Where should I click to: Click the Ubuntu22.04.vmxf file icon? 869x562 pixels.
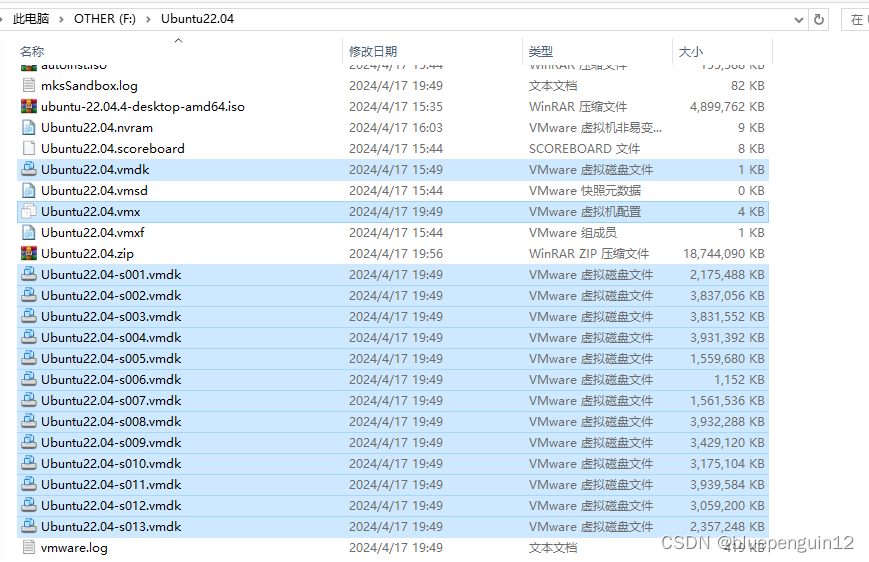29,233
